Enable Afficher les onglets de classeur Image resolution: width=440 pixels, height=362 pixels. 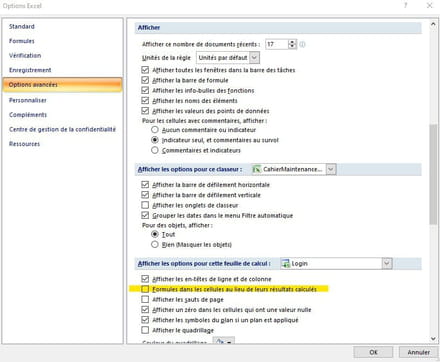(145, 205)
